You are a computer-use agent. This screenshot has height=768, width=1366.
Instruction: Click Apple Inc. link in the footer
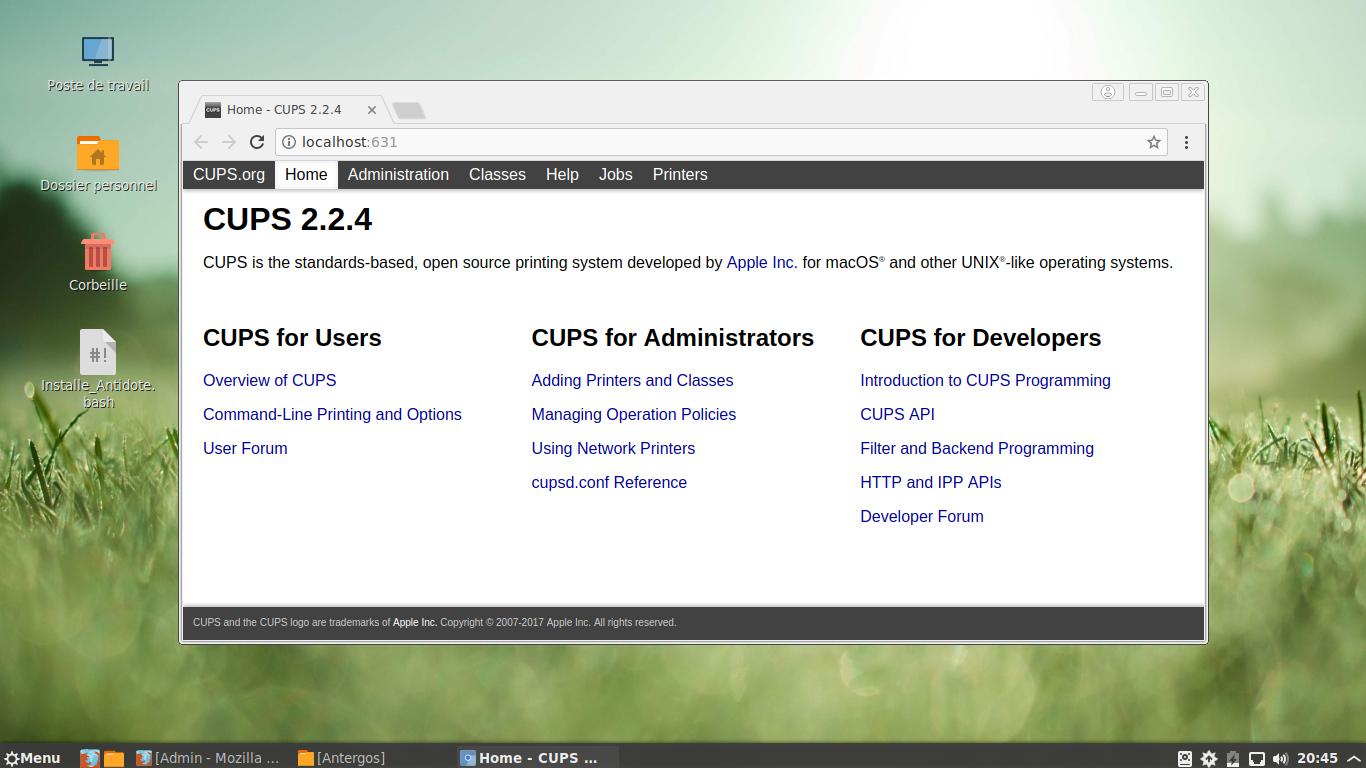pos(415,622)
